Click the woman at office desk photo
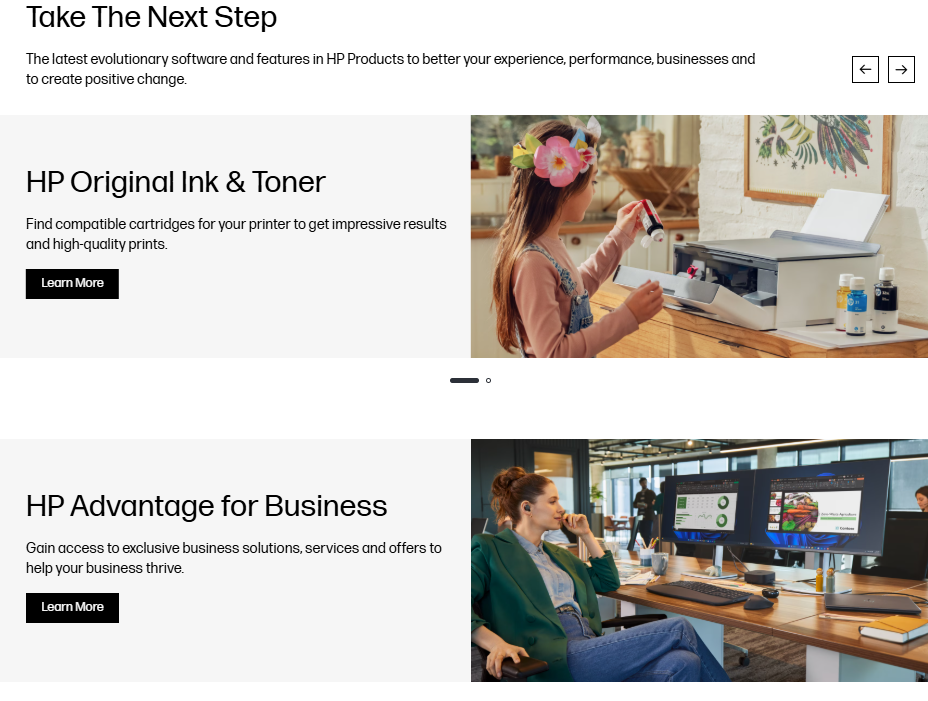Screen dimensions: 928x701 [x=699, y=560]
